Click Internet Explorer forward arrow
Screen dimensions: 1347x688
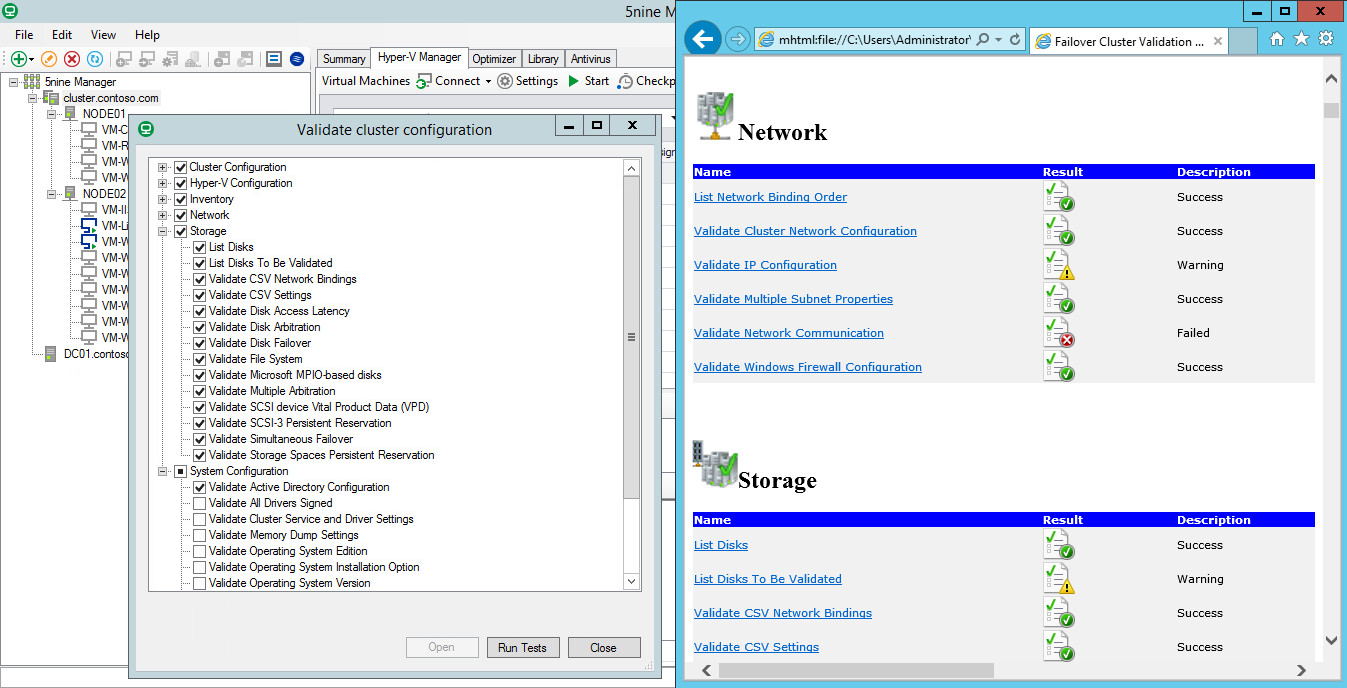[738, 39]
